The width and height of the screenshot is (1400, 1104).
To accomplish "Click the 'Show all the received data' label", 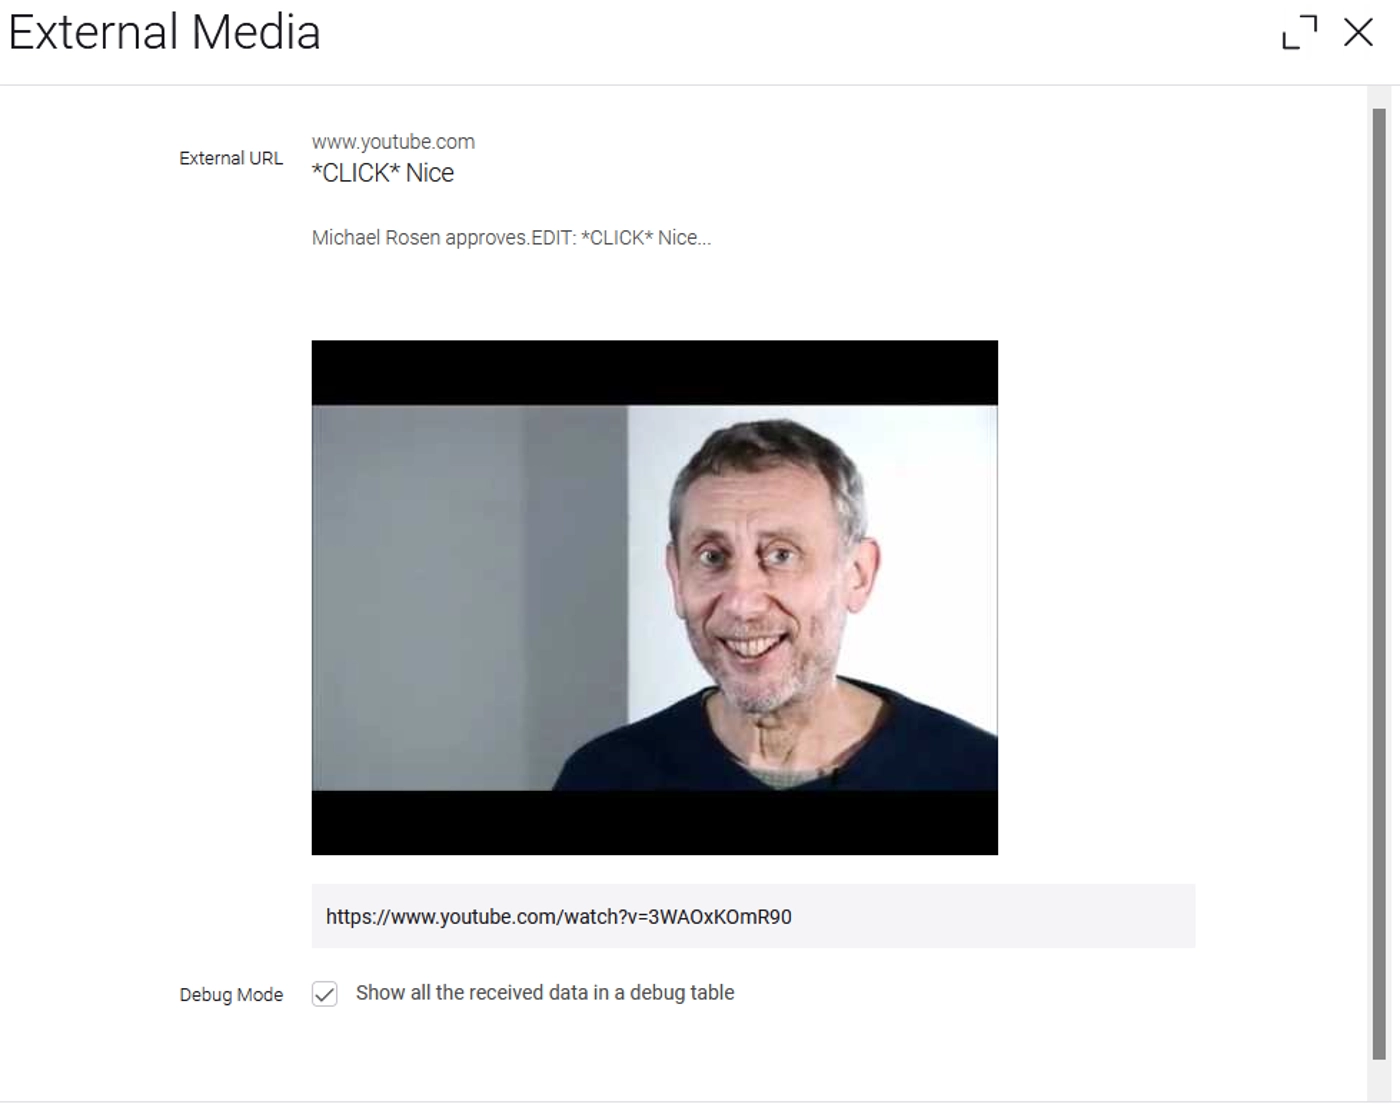I will click(x=545, y=993).
